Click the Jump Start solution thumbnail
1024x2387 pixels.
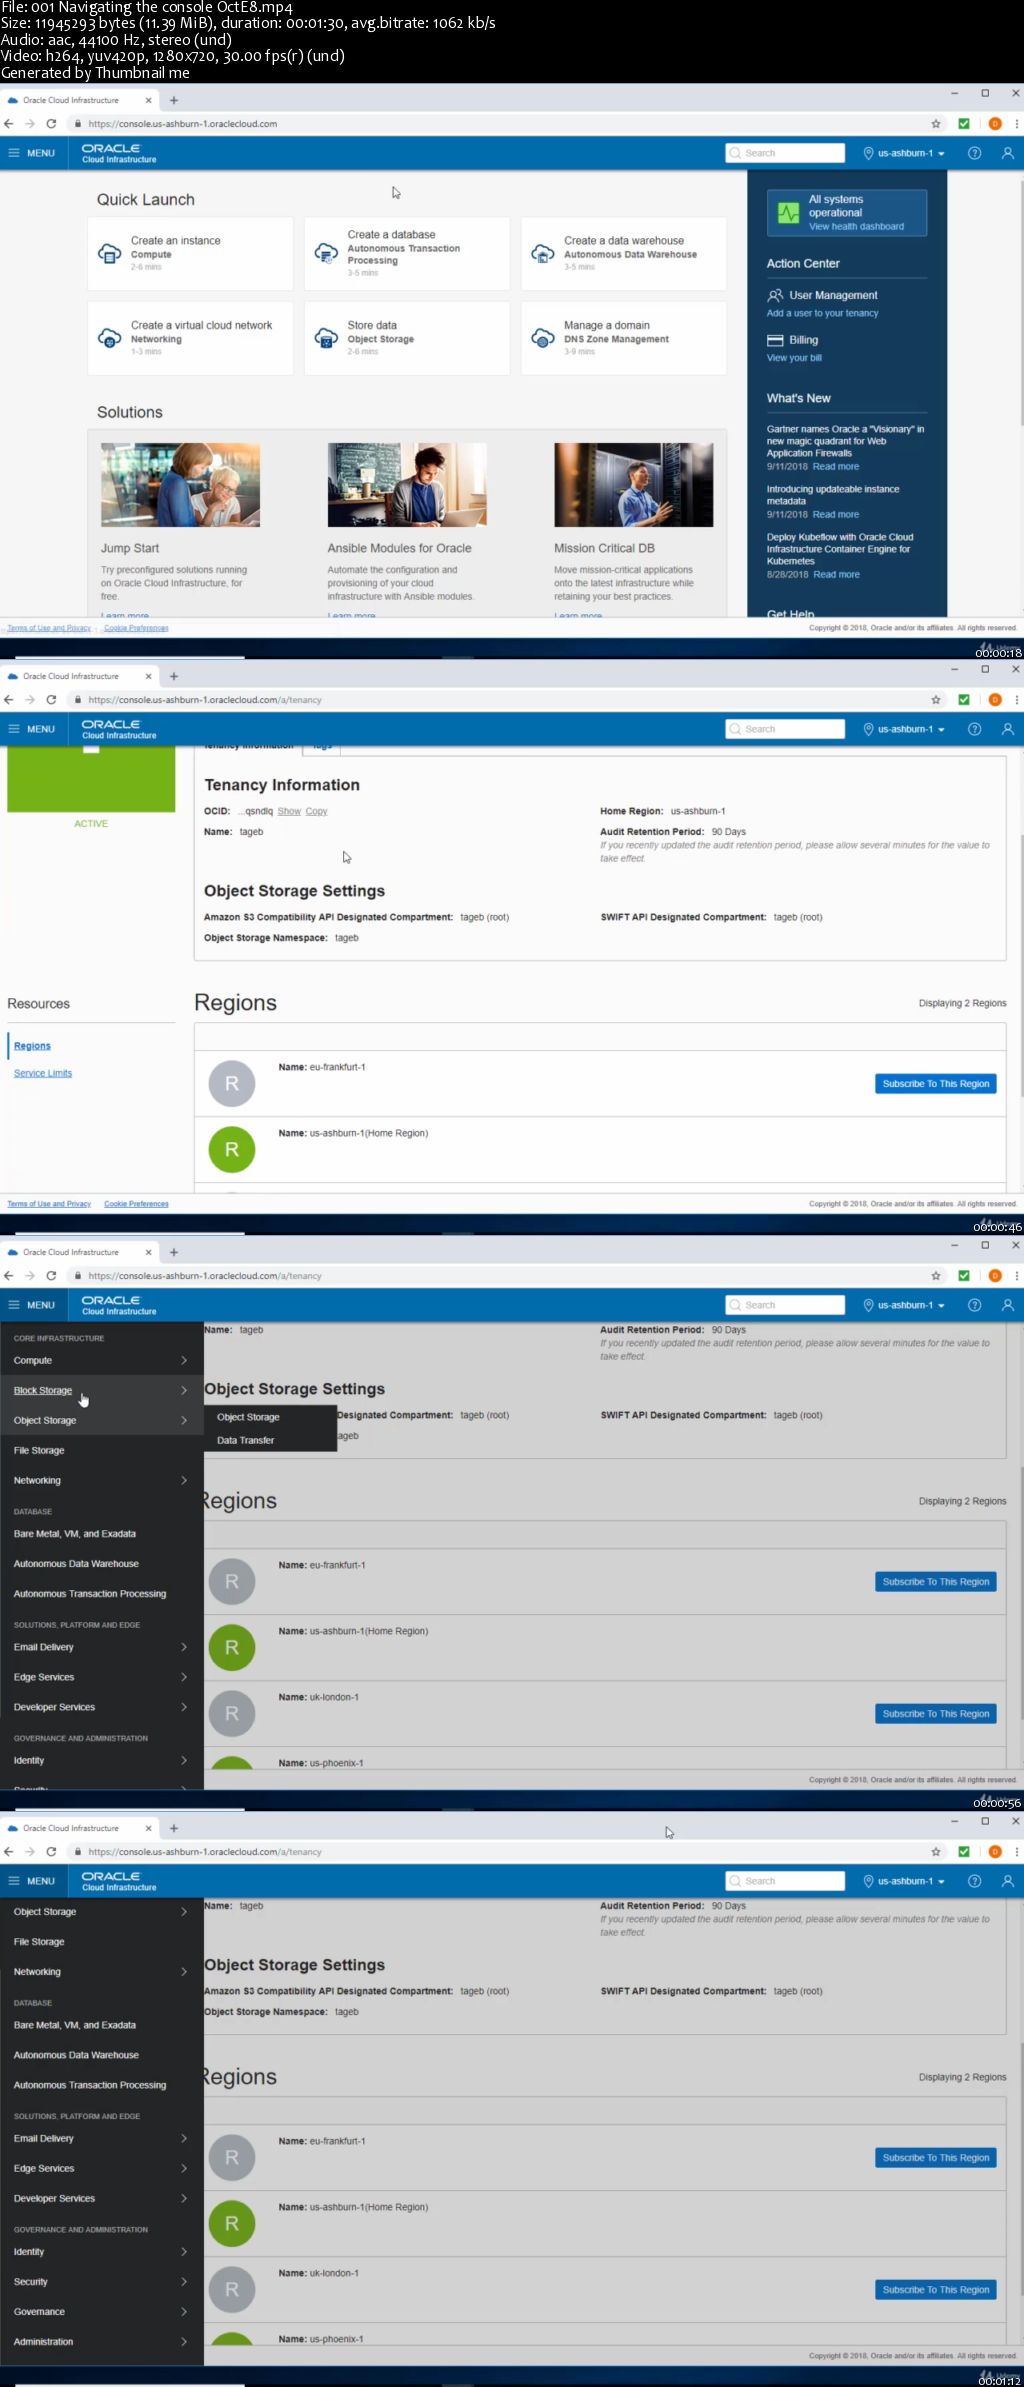pyautogui.click(x=180, y=485)
